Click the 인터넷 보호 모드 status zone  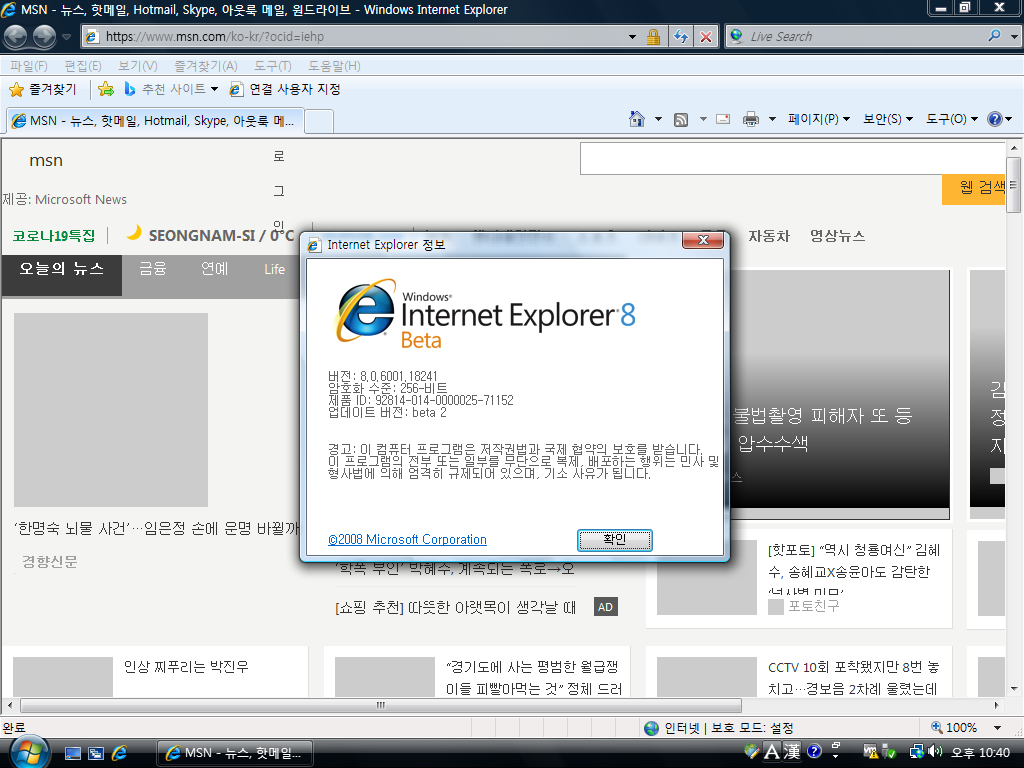[718, 728]
